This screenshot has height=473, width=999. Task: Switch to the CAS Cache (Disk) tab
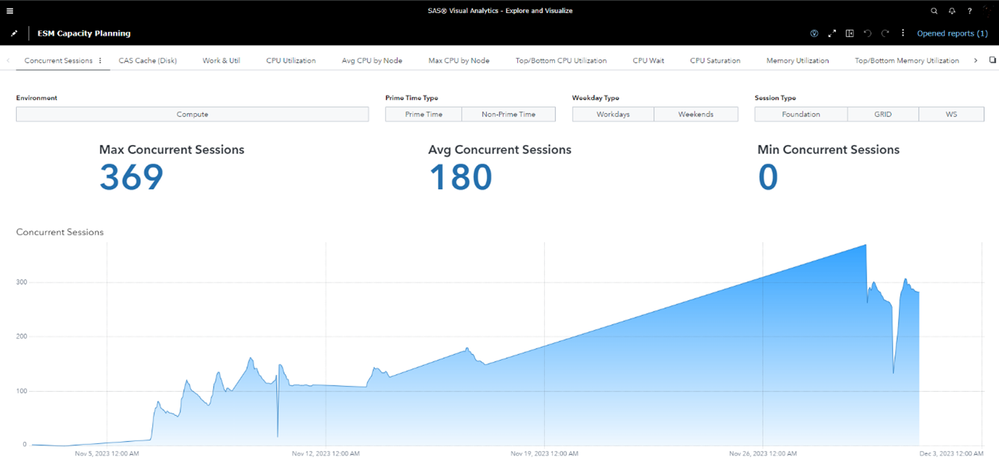[147, 61]
